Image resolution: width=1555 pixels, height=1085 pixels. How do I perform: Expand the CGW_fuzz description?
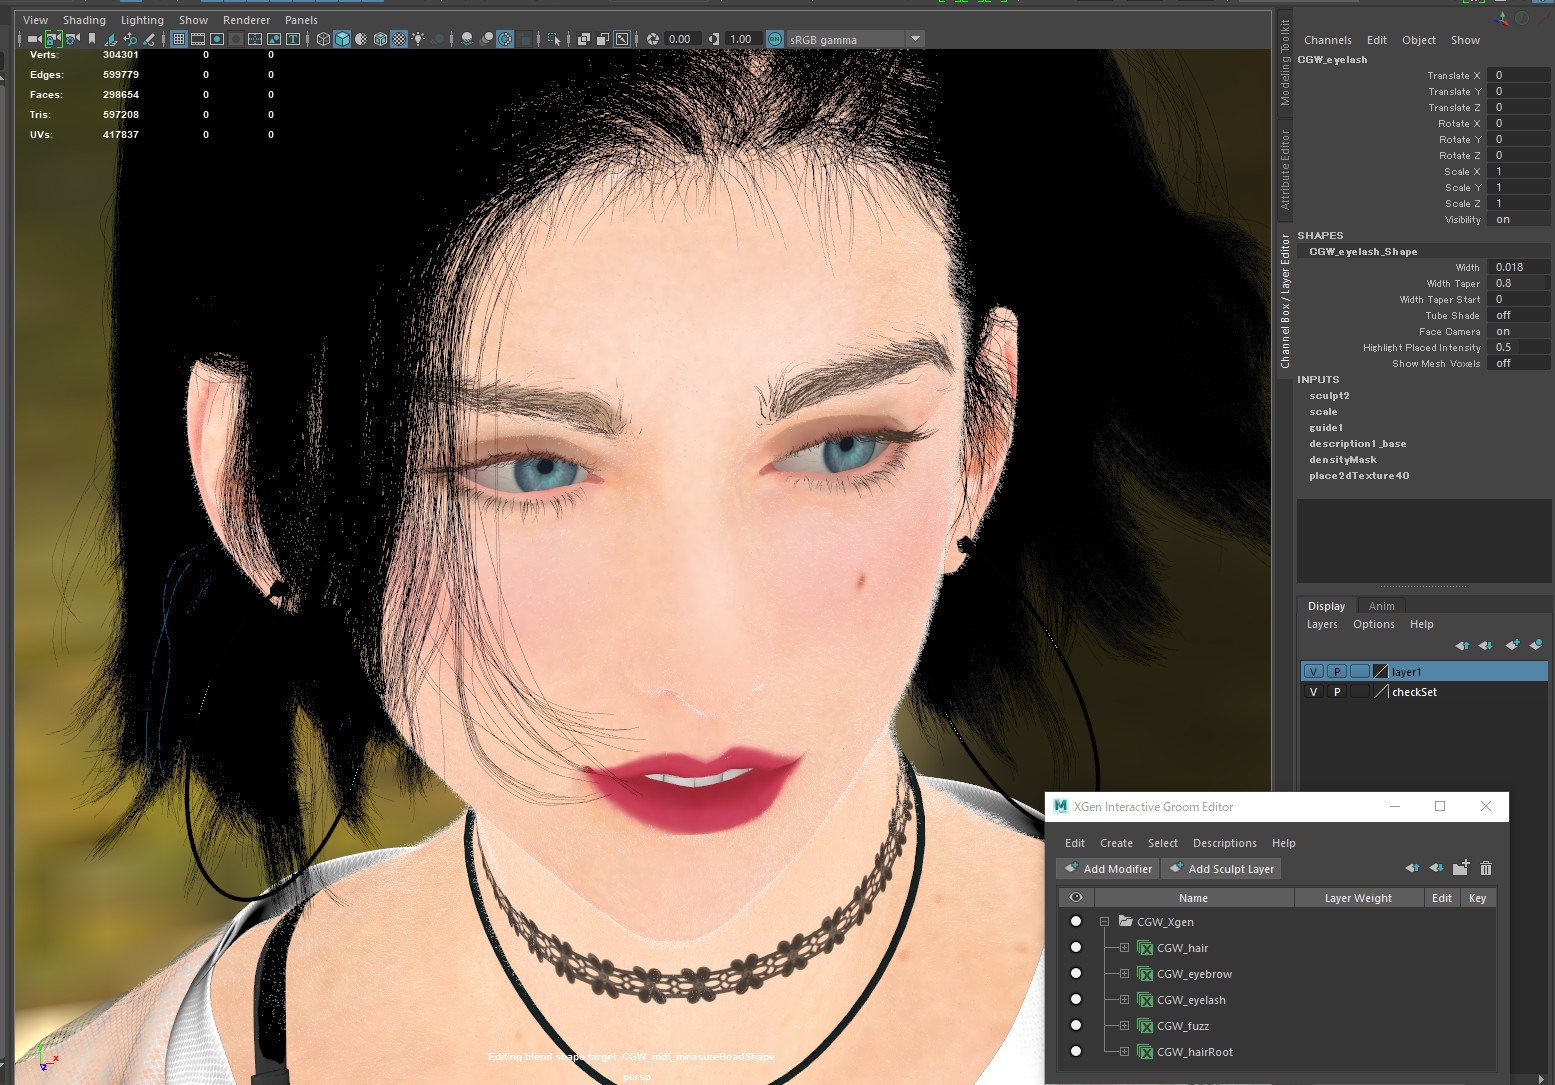point(1124,1026)
